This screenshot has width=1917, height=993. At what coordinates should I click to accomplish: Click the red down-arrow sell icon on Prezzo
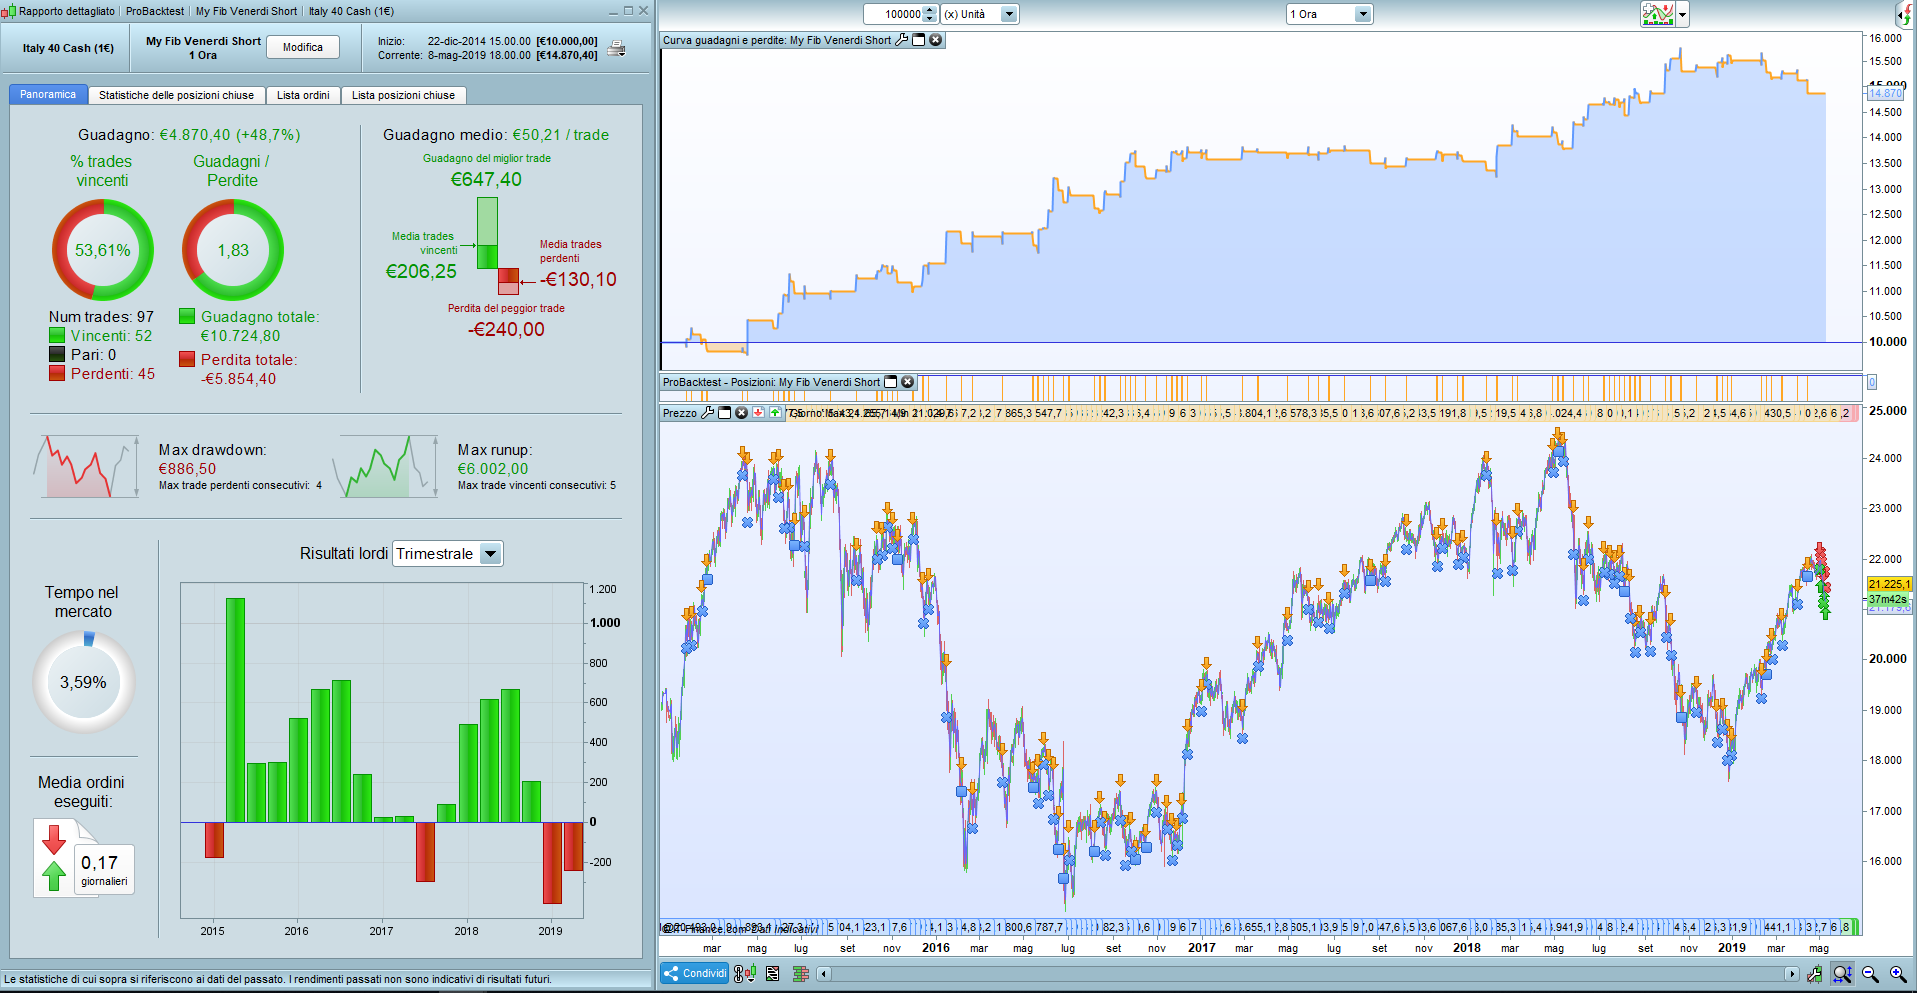(x=759, y=412)
